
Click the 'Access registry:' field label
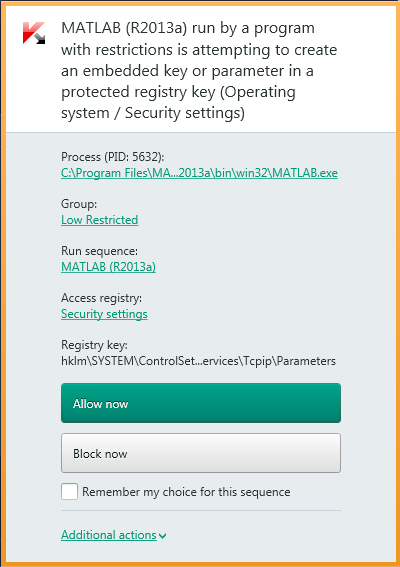(x=102, y=298)
